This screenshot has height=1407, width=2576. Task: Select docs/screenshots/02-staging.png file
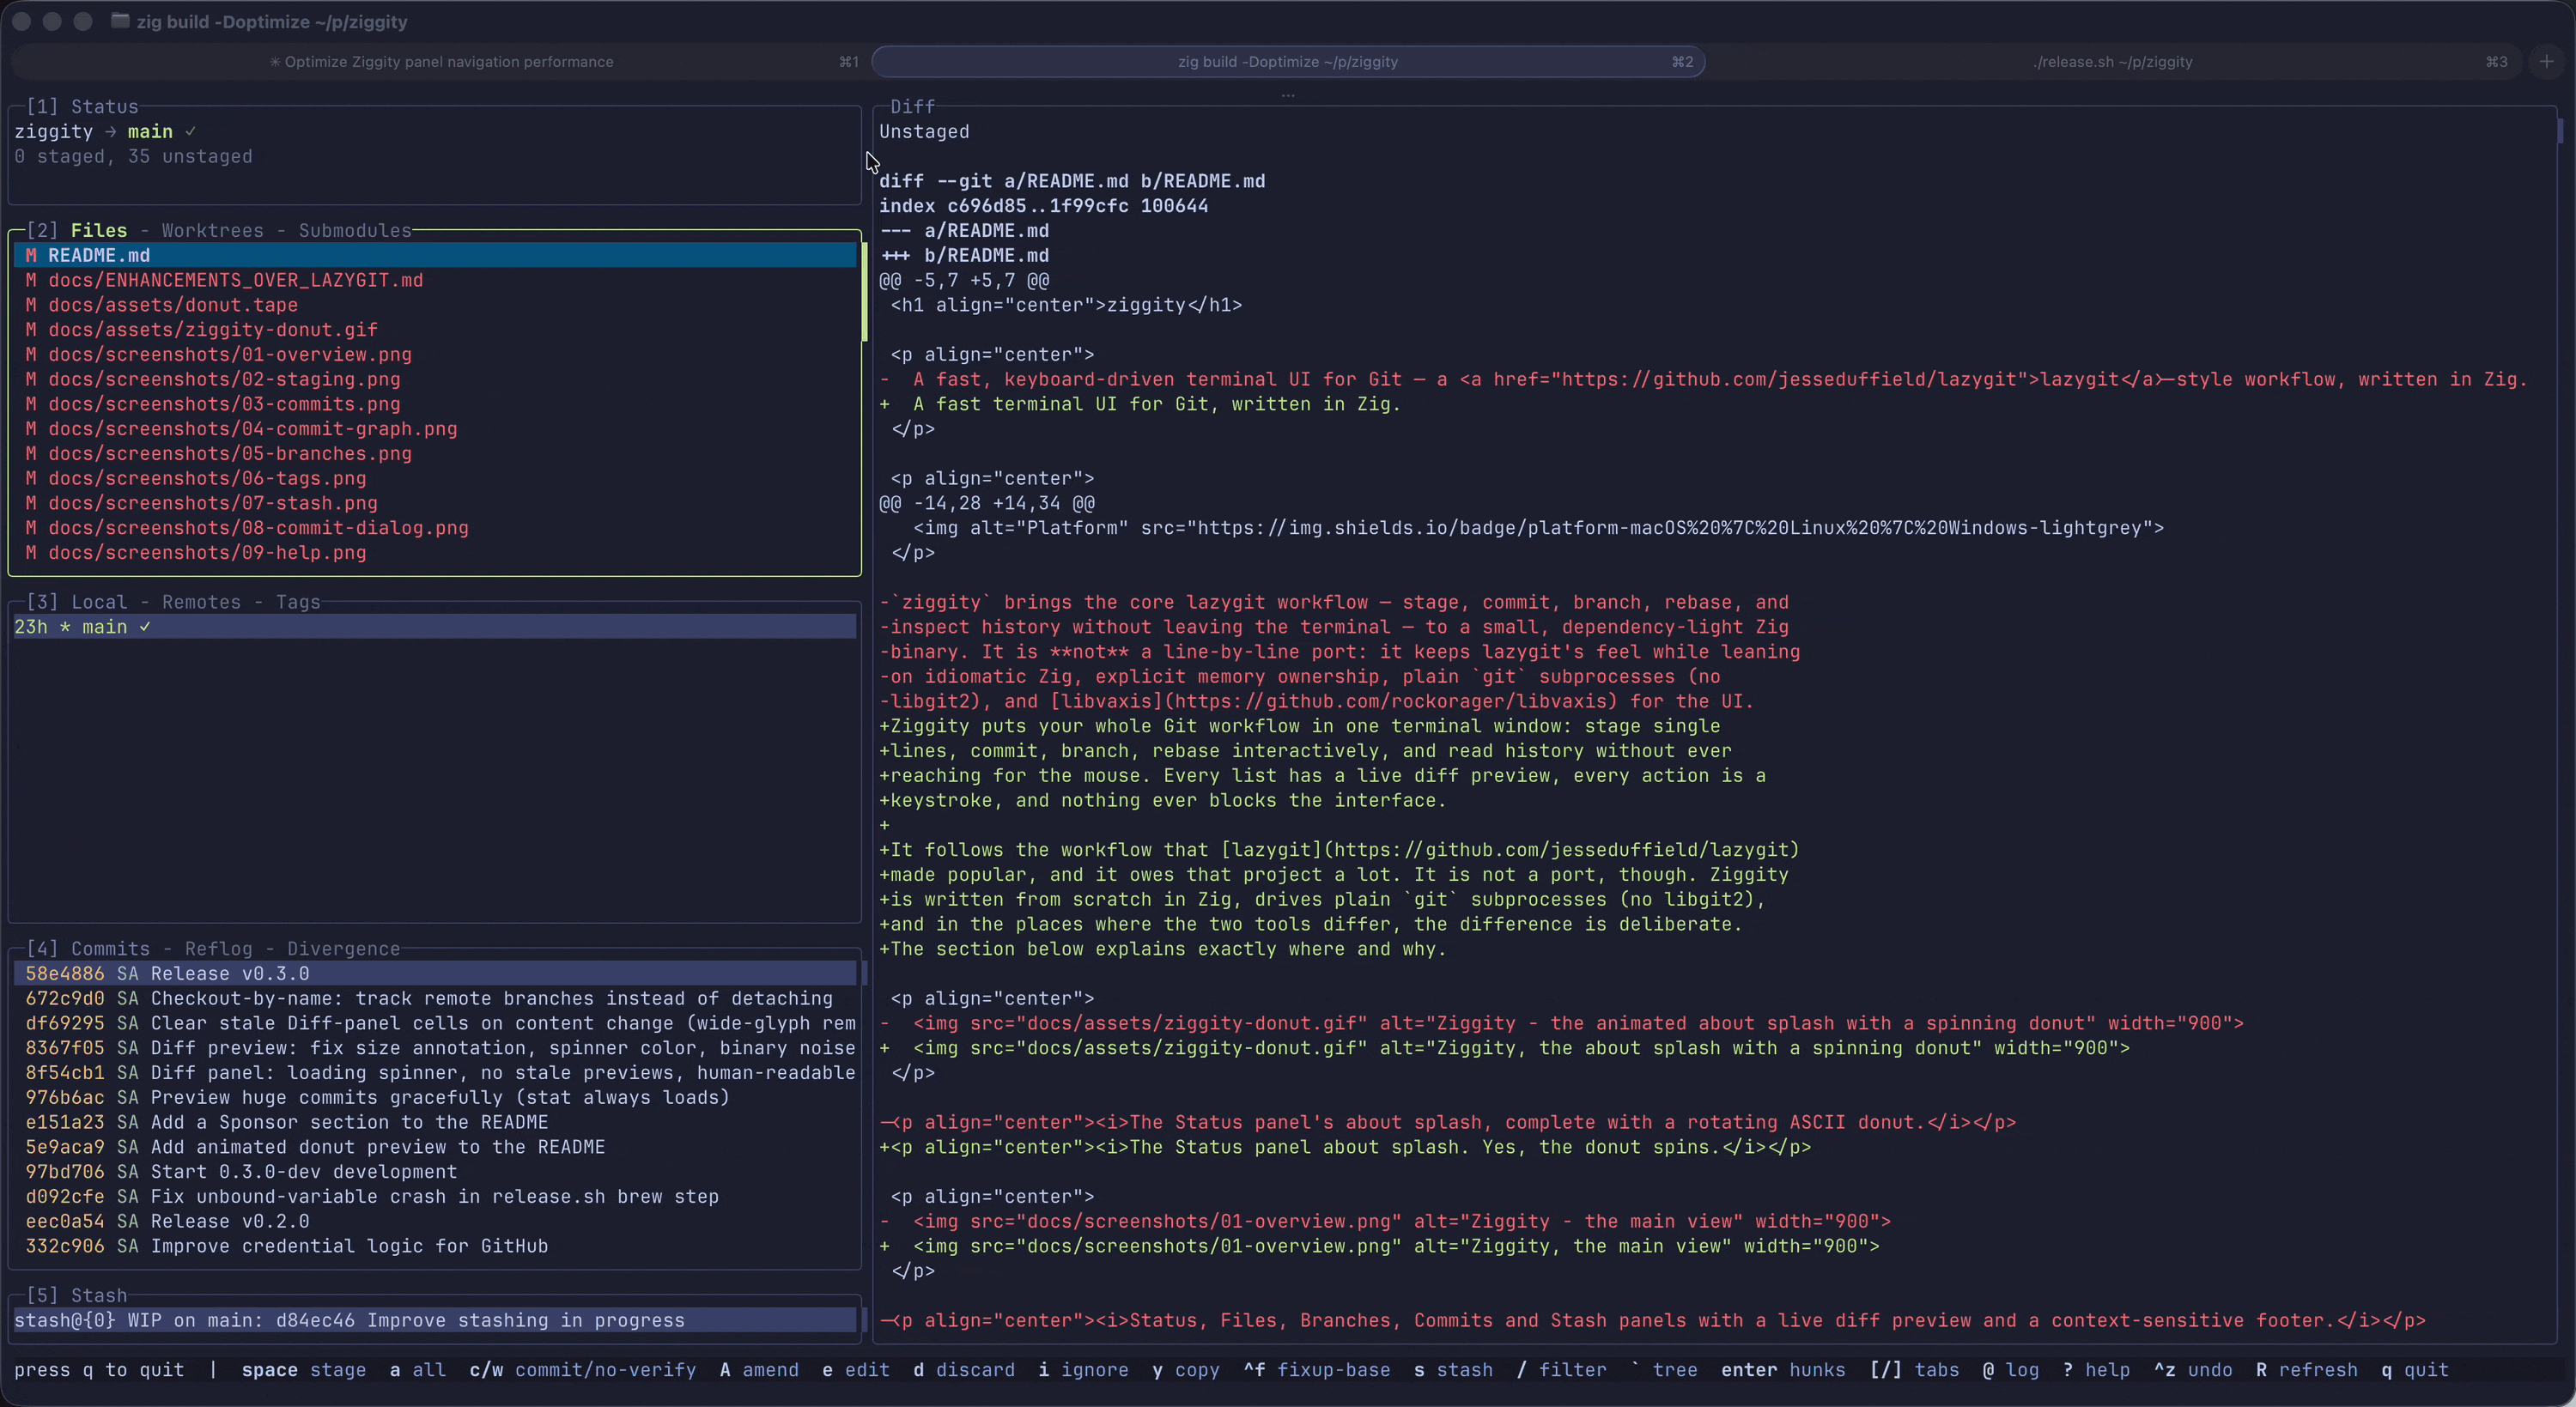tap(435, 379)
